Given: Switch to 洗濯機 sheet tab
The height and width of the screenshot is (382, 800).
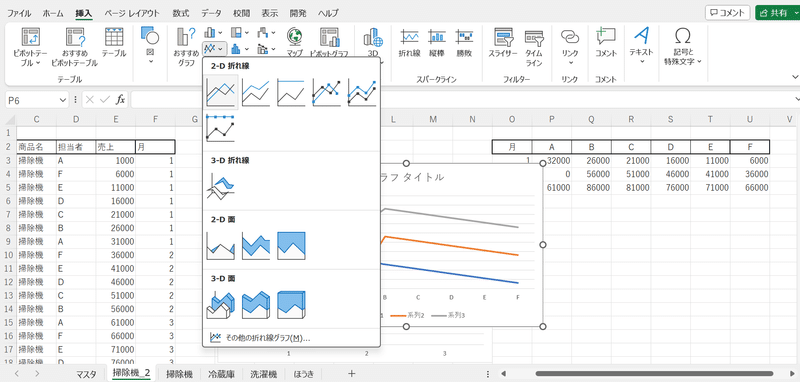Looking at the screenshot, I should click(x=263, y=374).
